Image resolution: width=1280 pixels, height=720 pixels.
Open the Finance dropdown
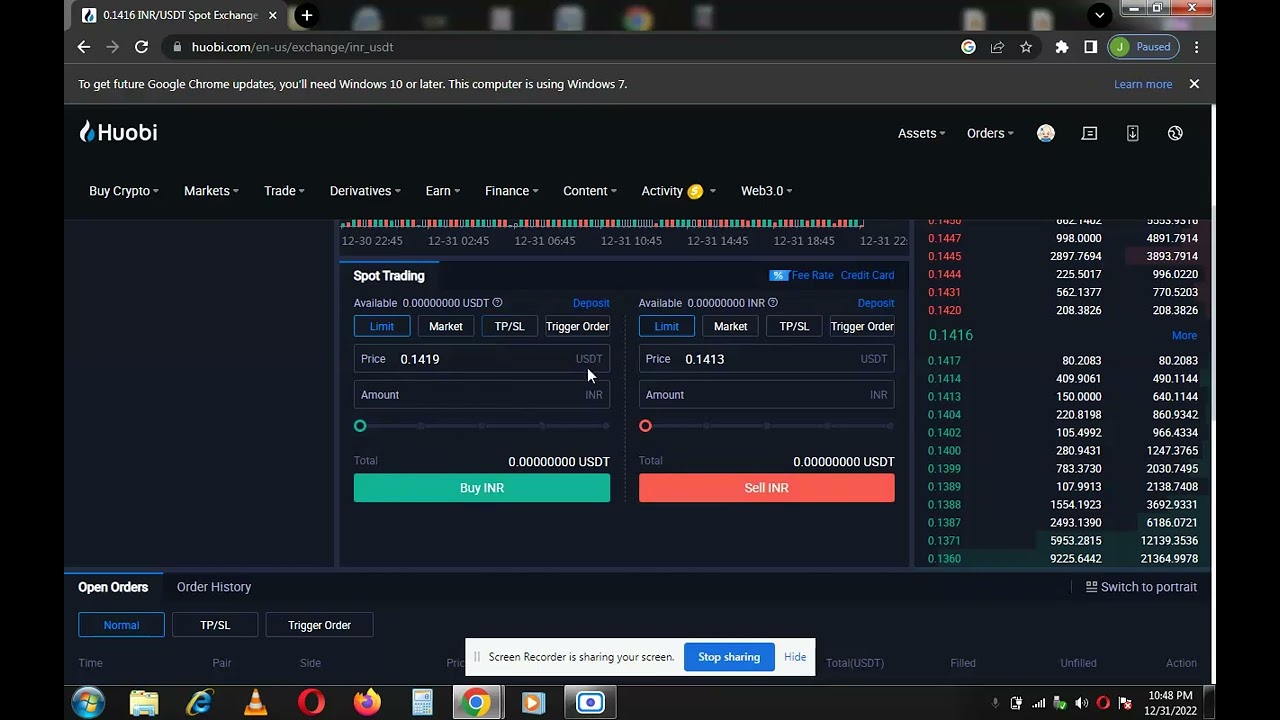[512, 191]
